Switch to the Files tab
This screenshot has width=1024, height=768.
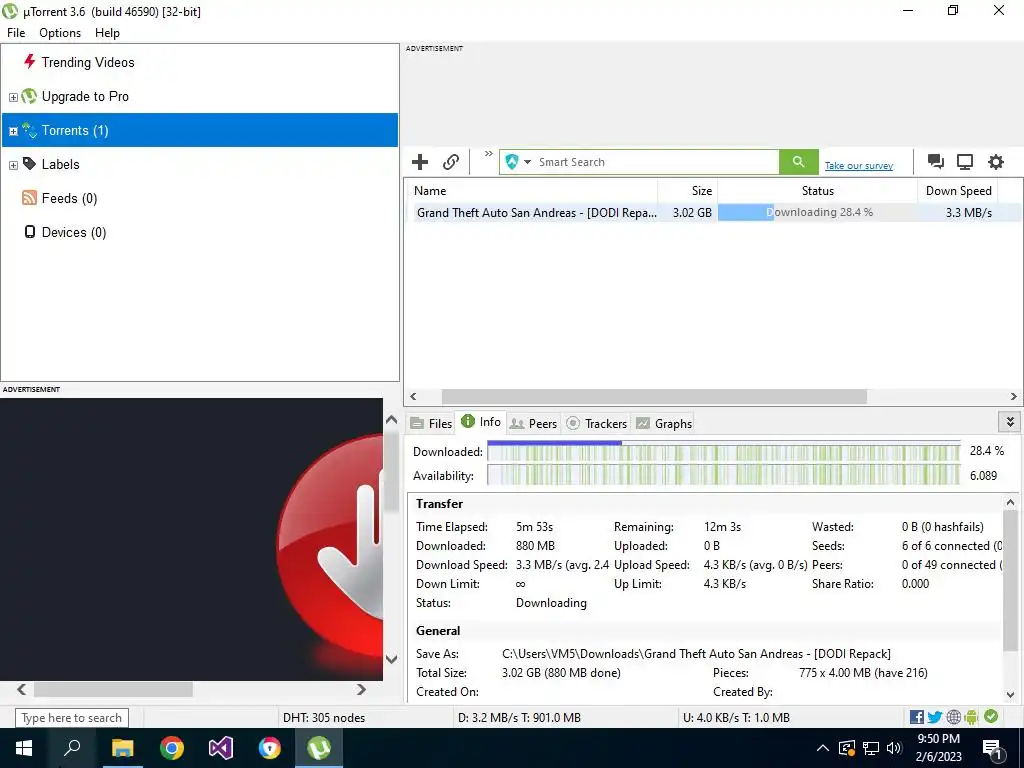coord(431,423)
